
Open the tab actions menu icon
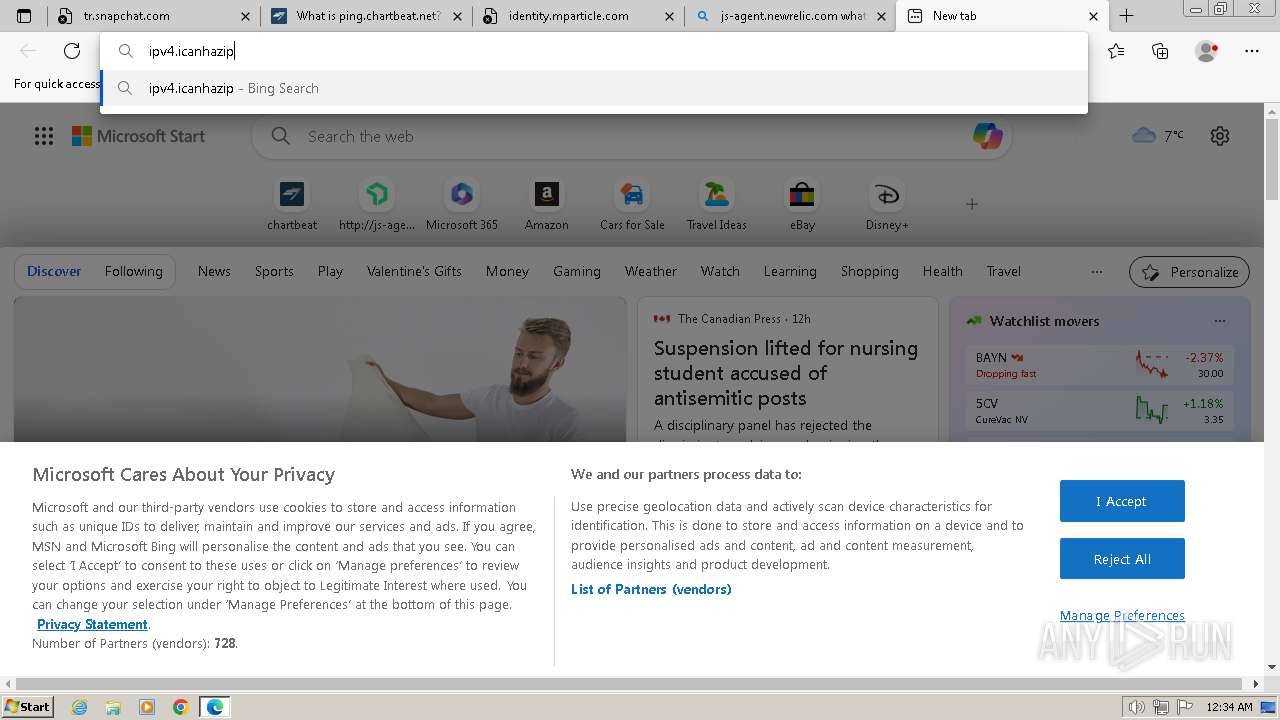coord(24,16)
